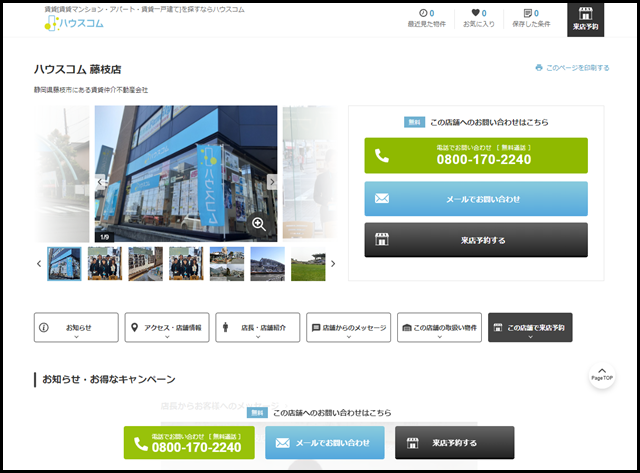Jump to 店長・店舗紹介 section tab
The width and height of the screenshot is (640, 473).
point(258,327)
